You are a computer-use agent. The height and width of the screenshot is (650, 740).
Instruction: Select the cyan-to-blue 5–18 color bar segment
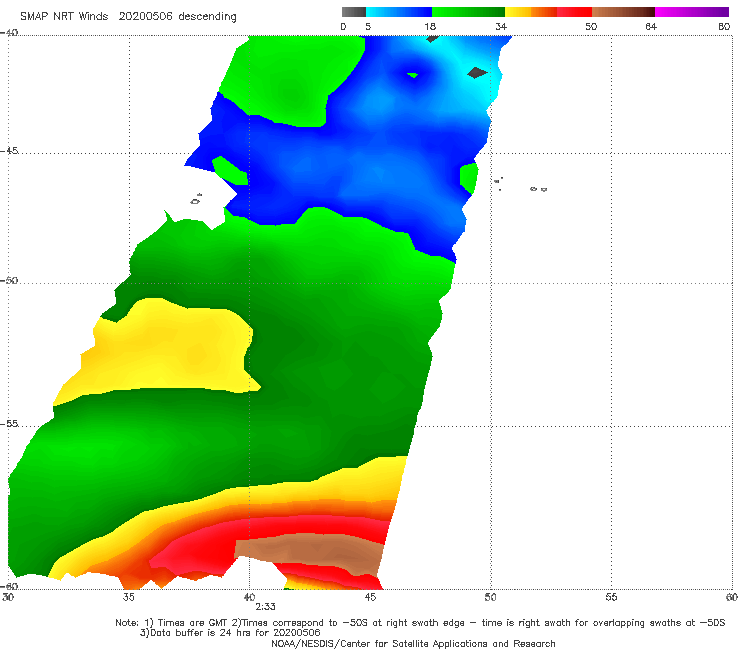point(399,12)
